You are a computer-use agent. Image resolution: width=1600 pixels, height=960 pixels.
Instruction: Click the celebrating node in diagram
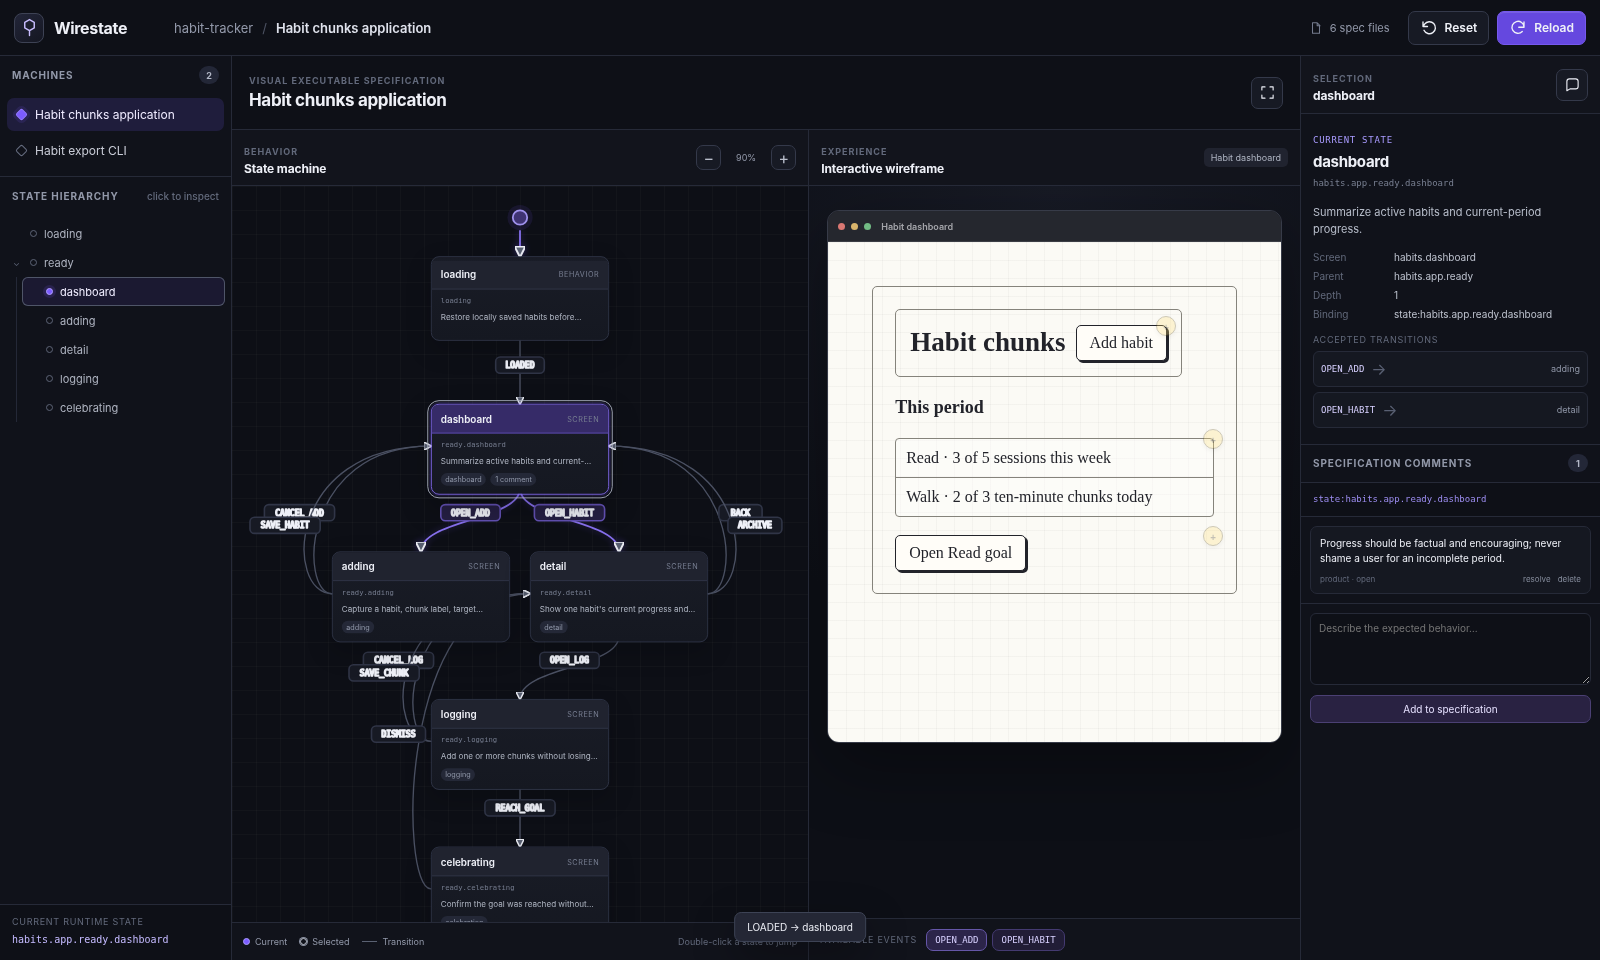tap(520, 885)
